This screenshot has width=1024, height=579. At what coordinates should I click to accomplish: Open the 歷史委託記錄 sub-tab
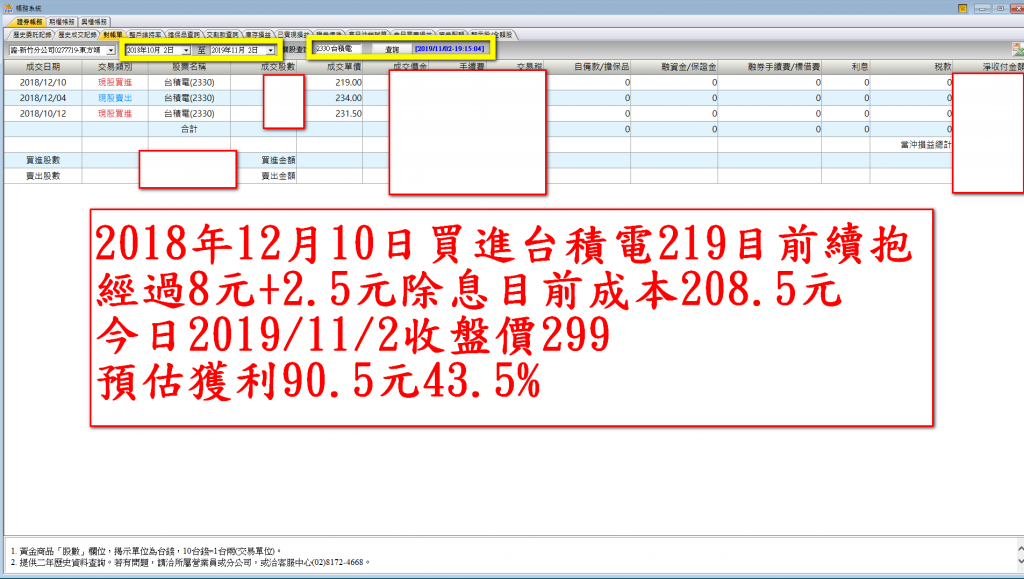click(31, 35)
